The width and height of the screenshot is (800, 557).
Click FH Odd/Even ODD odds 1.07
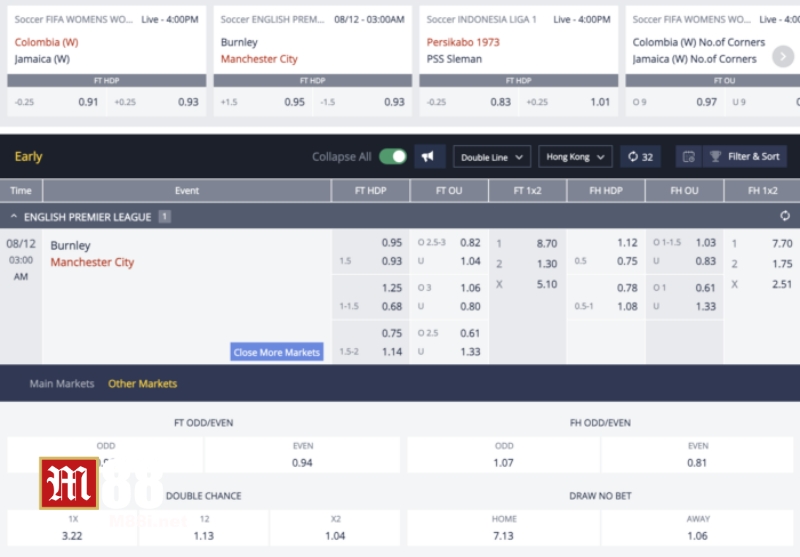pyautogui.click(x=504, y=455)
